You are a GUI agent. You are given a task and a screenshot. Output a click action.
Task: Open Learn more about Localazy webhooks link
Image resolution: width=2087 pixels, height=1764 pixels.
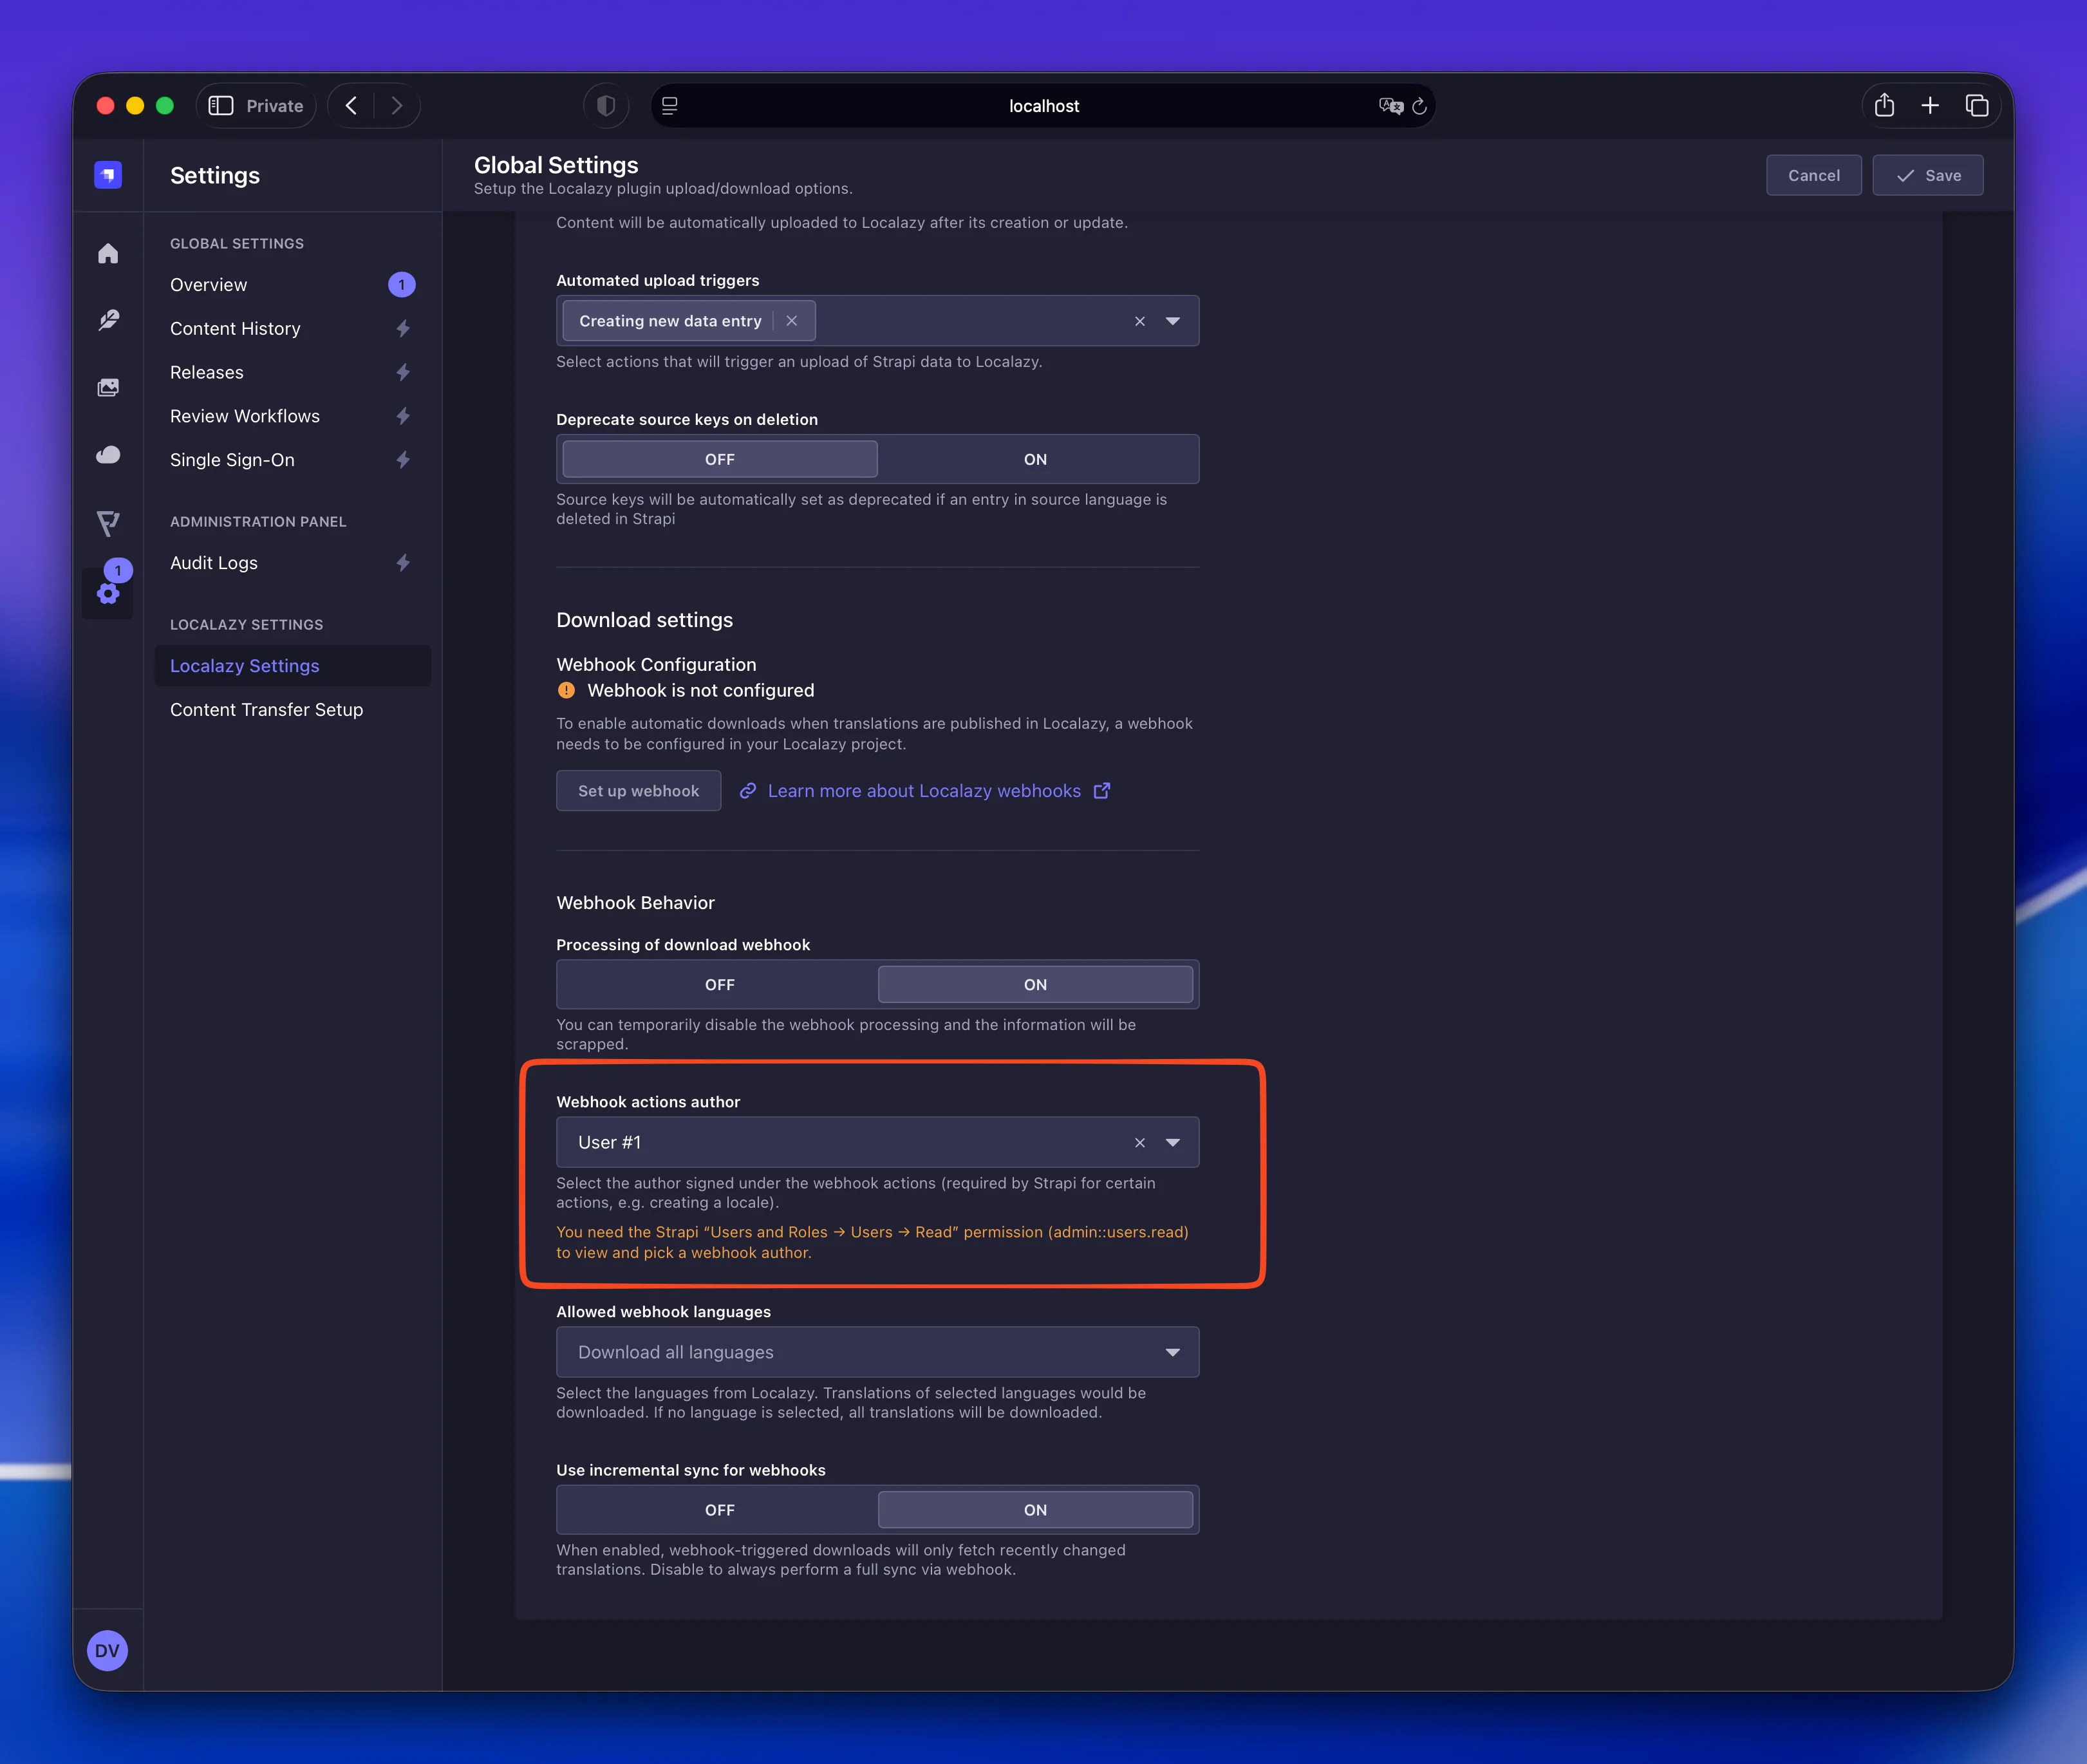925,791
